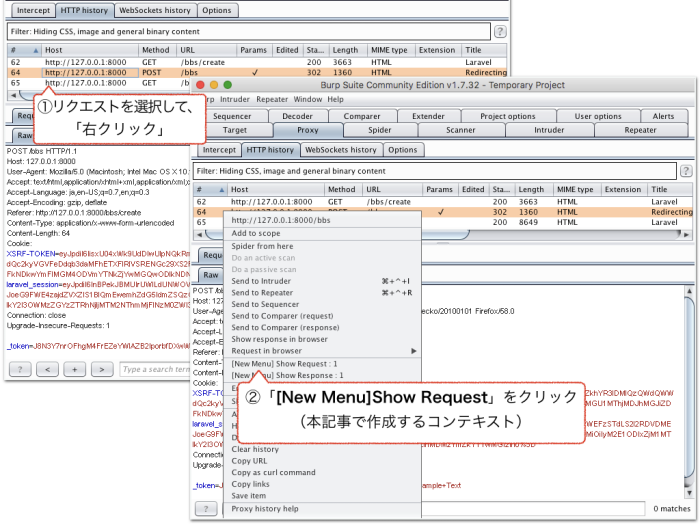
Task: Open the Help menu
Action: click(335, 99)
